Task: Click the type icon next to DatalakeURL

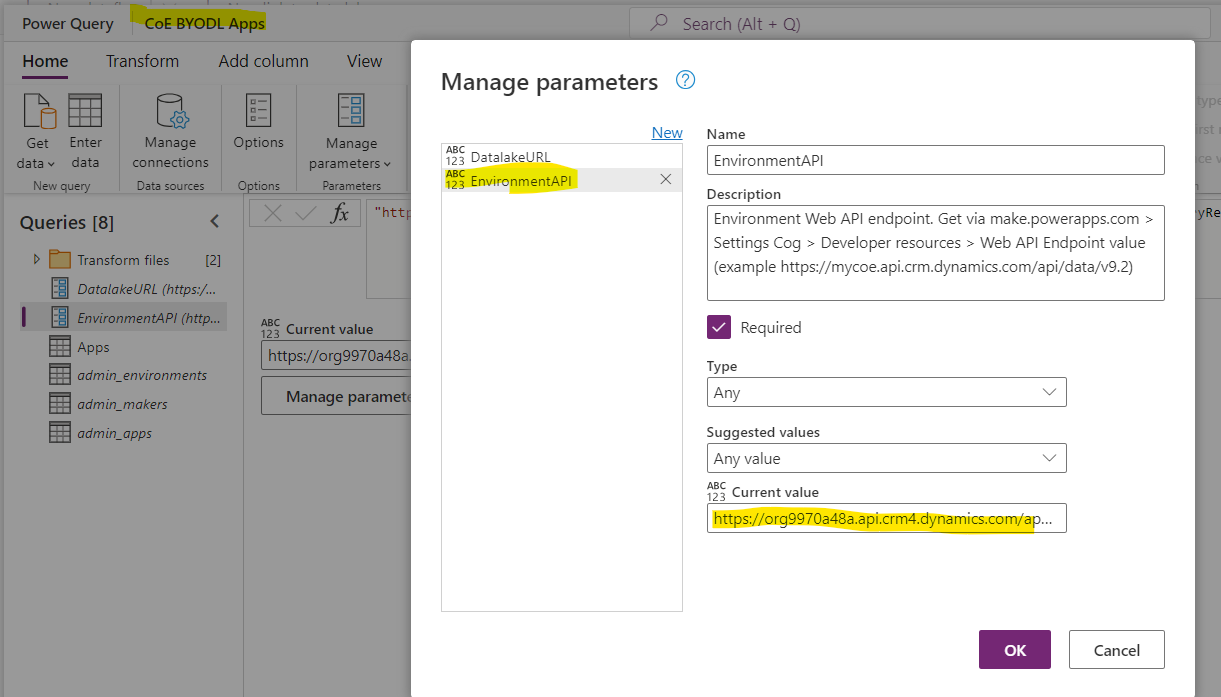Action: (455, 155)
